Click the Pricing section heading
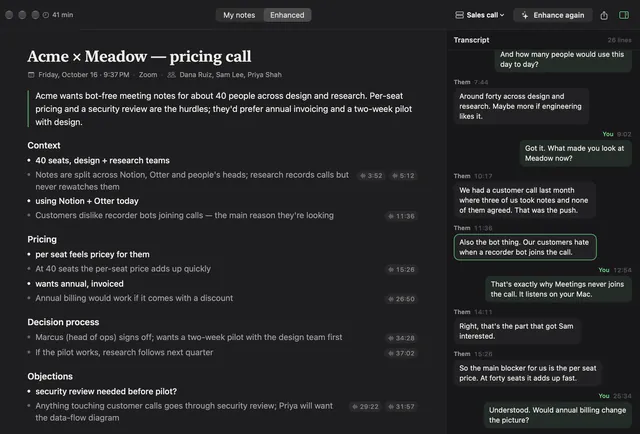 click(42, 239)
